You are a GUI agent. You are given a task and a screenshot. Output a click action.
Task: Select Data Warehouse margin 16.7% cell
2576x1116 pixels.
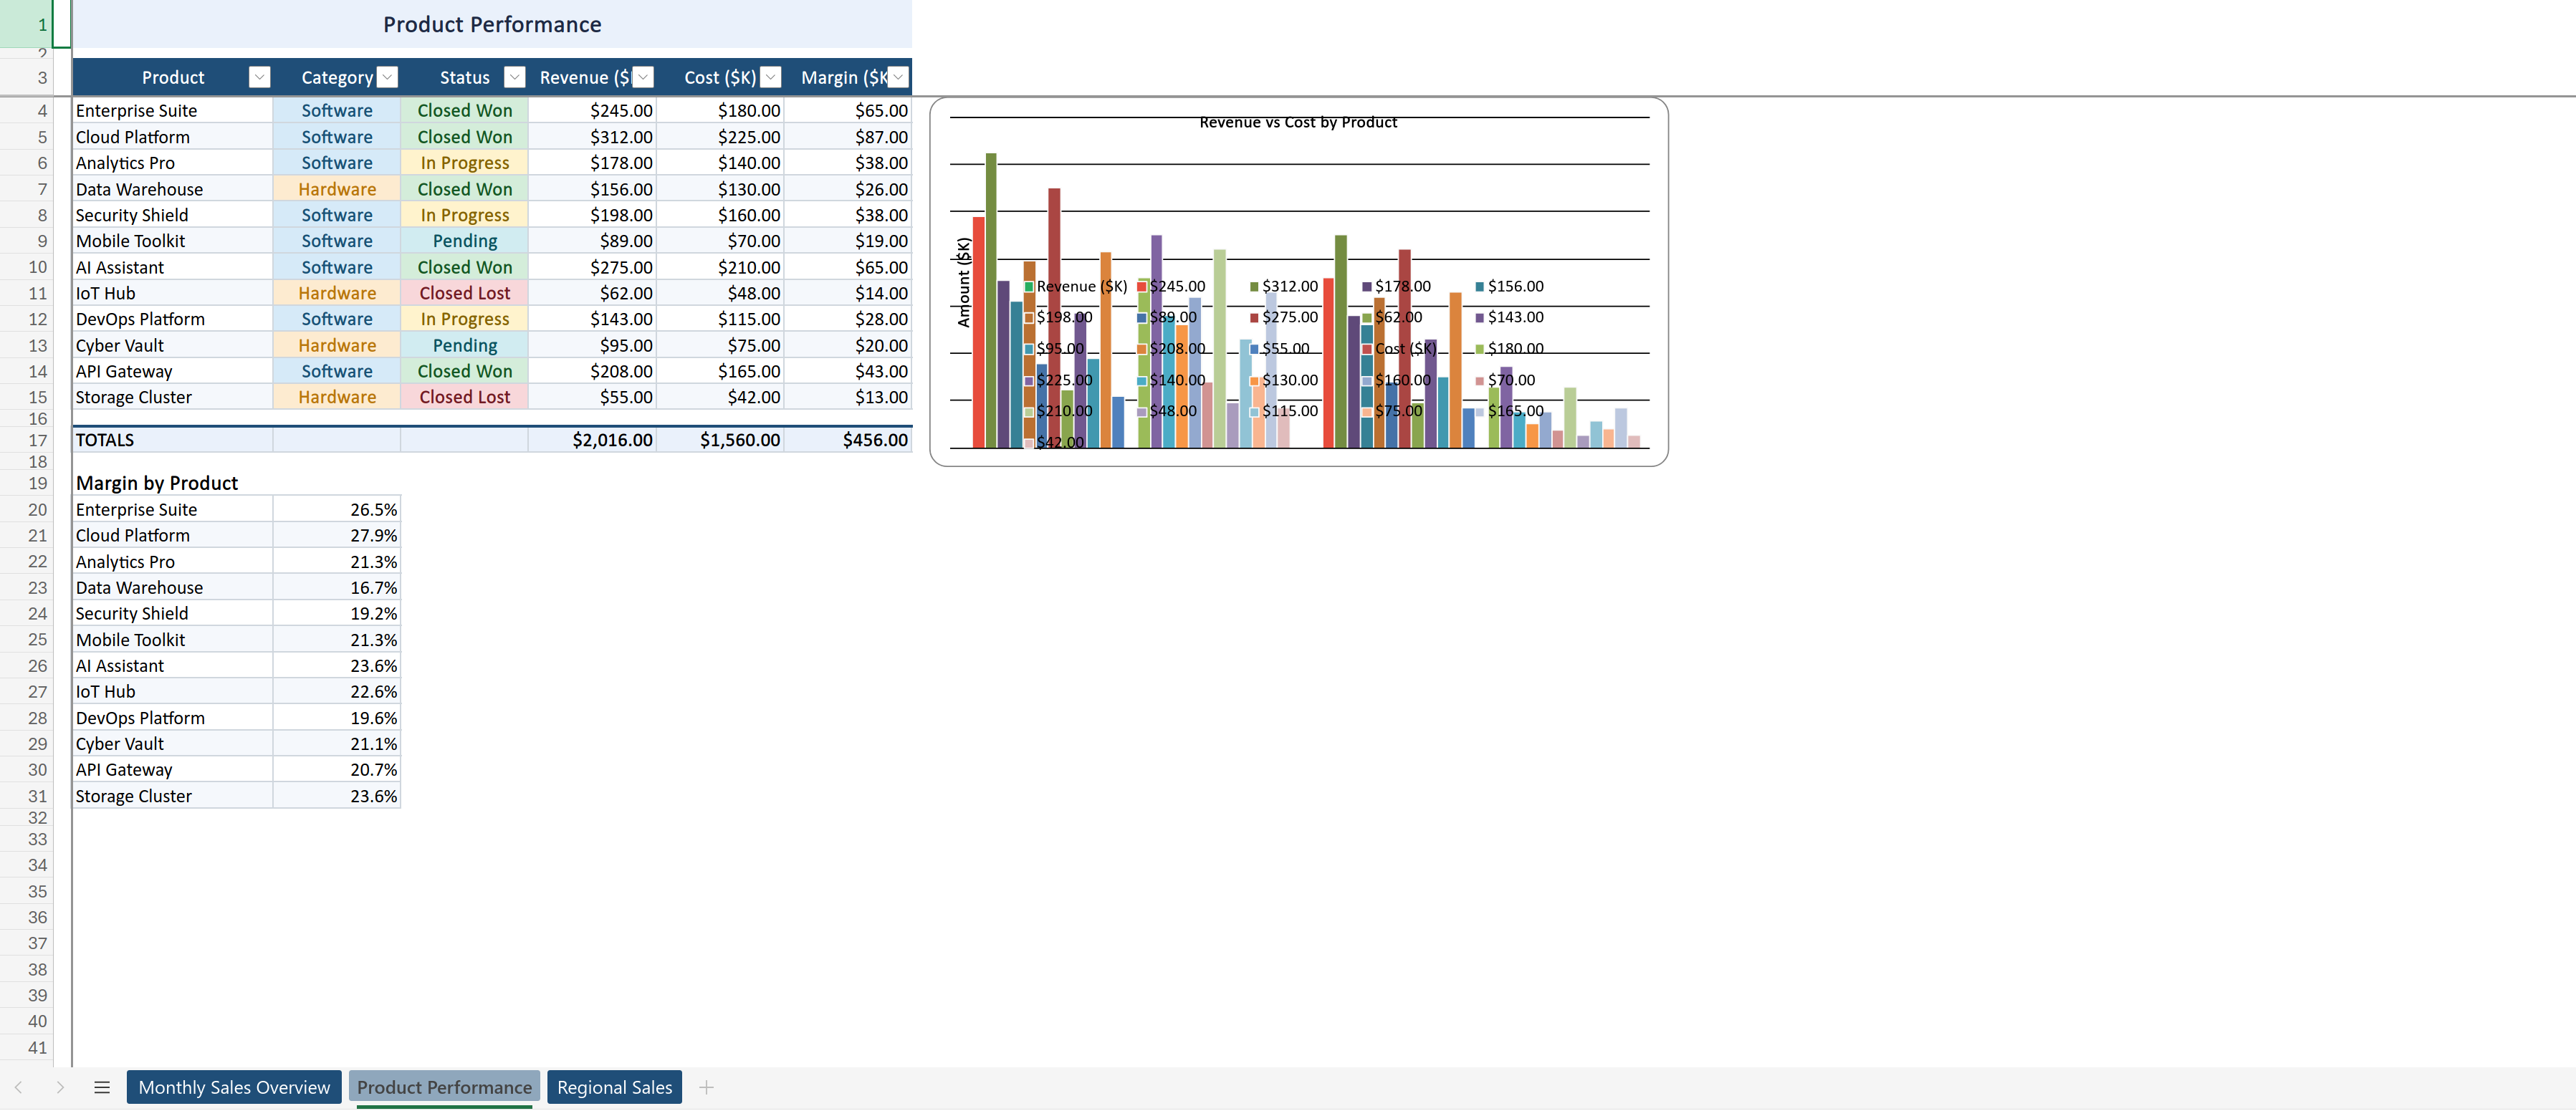(337, 588)
